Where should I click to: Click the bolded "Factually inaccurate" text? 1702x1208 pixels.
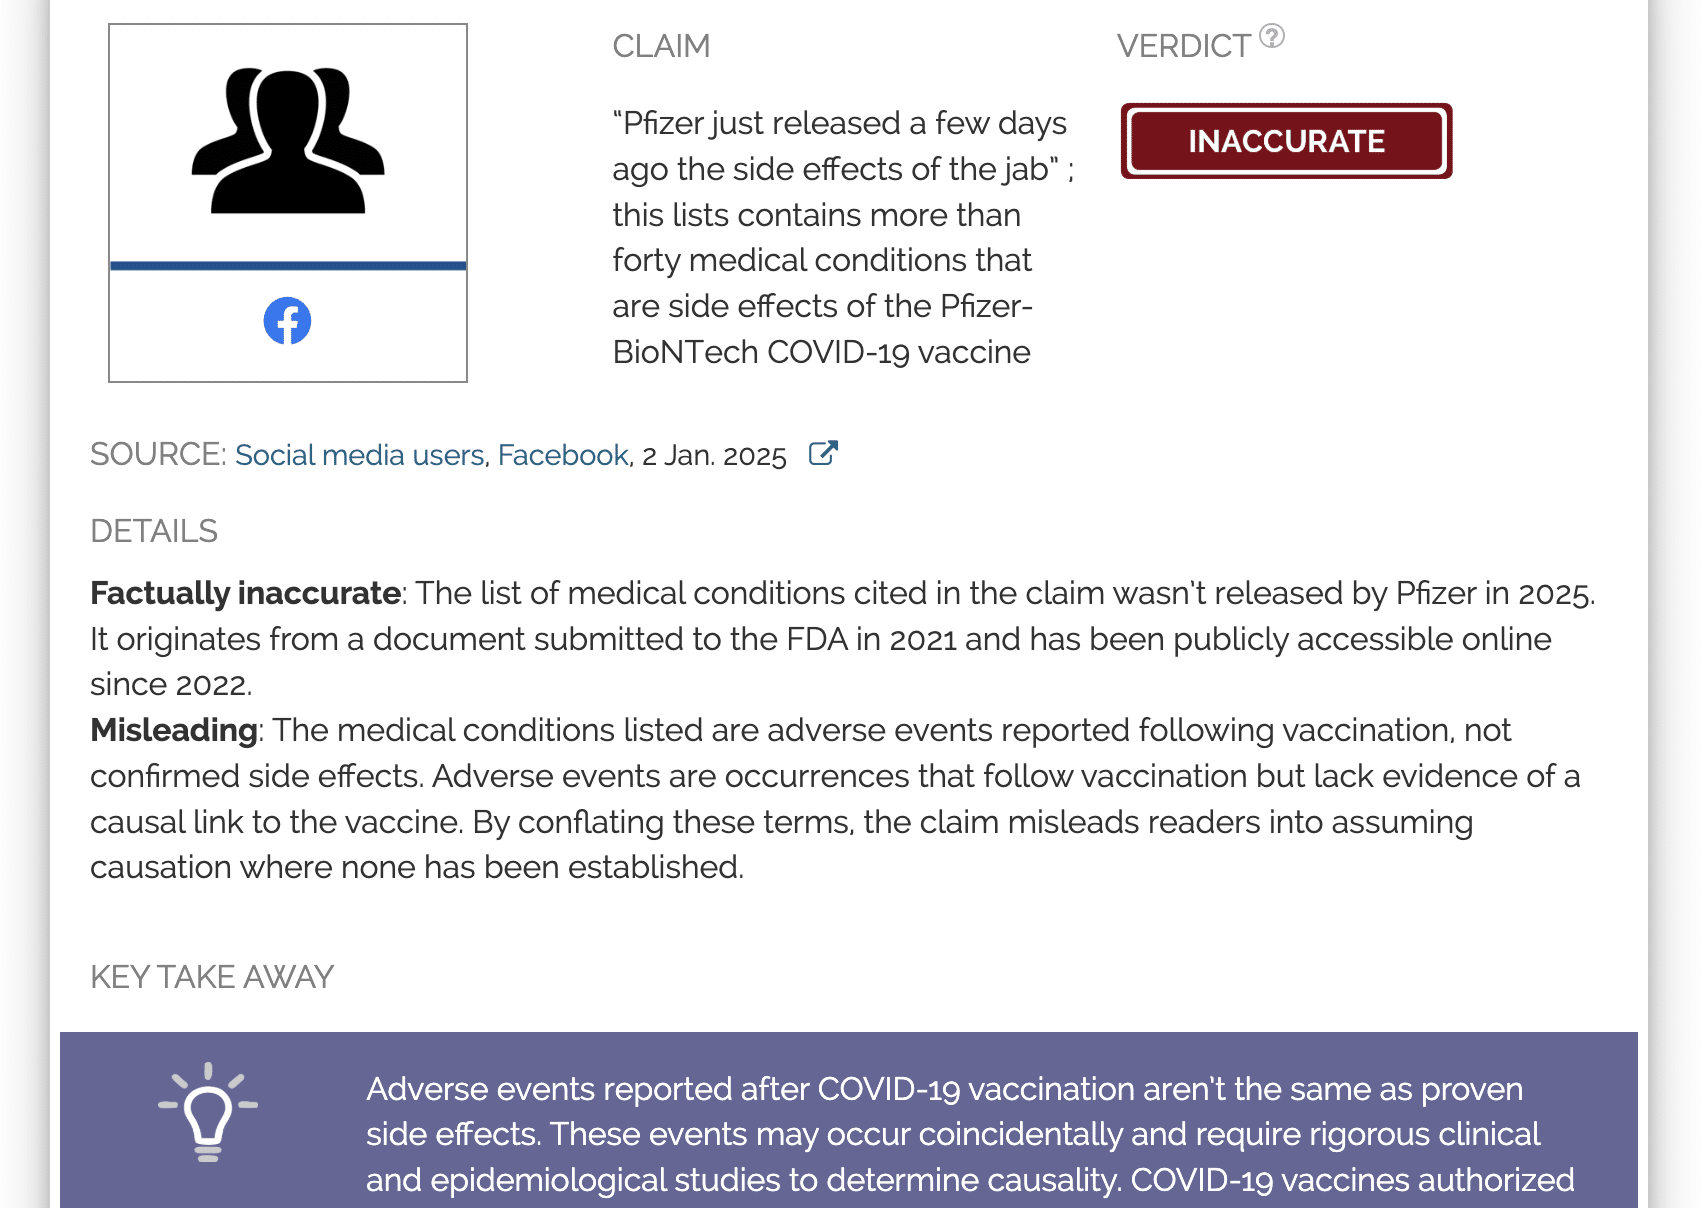click(243, 592)
